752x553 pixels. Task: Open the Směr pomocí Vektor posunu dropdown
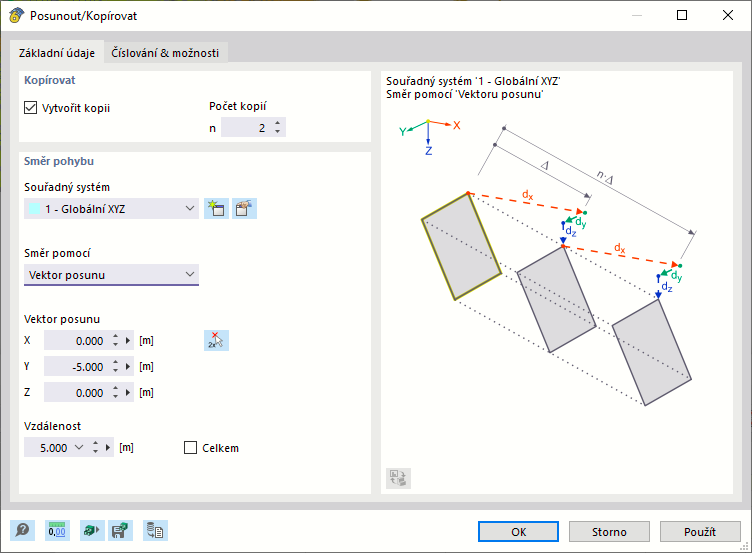coord(111,275)
